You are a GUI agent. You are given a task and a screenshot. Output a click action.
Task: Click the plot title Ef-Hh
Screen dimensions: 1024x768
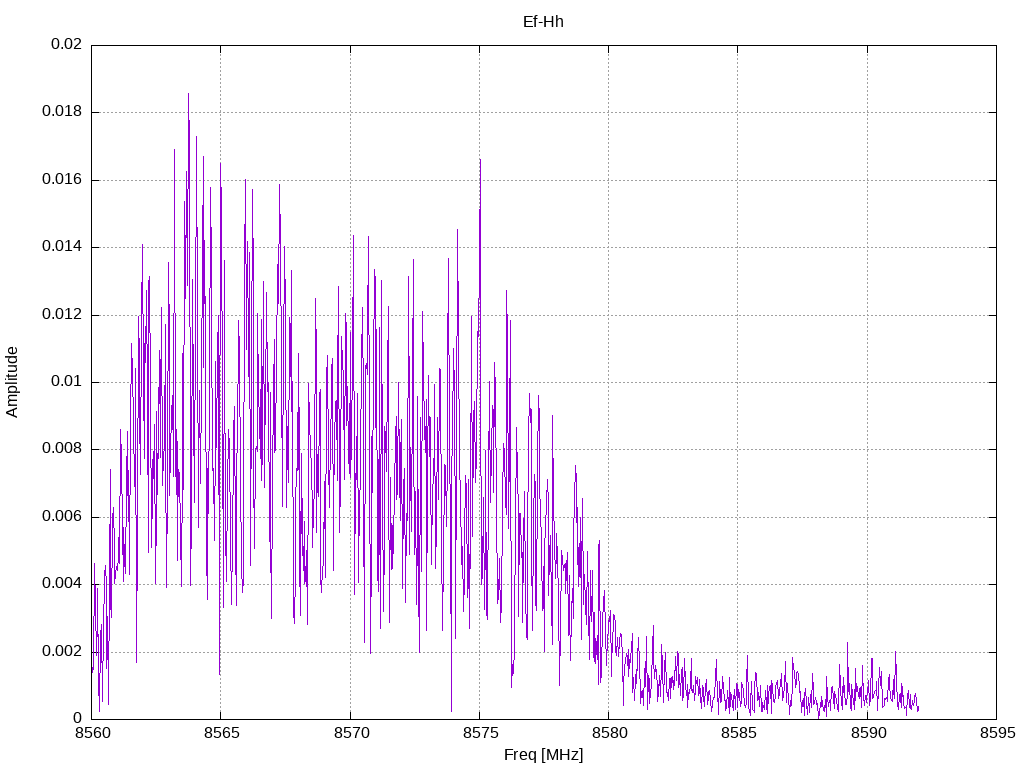[x=543, y=22]
